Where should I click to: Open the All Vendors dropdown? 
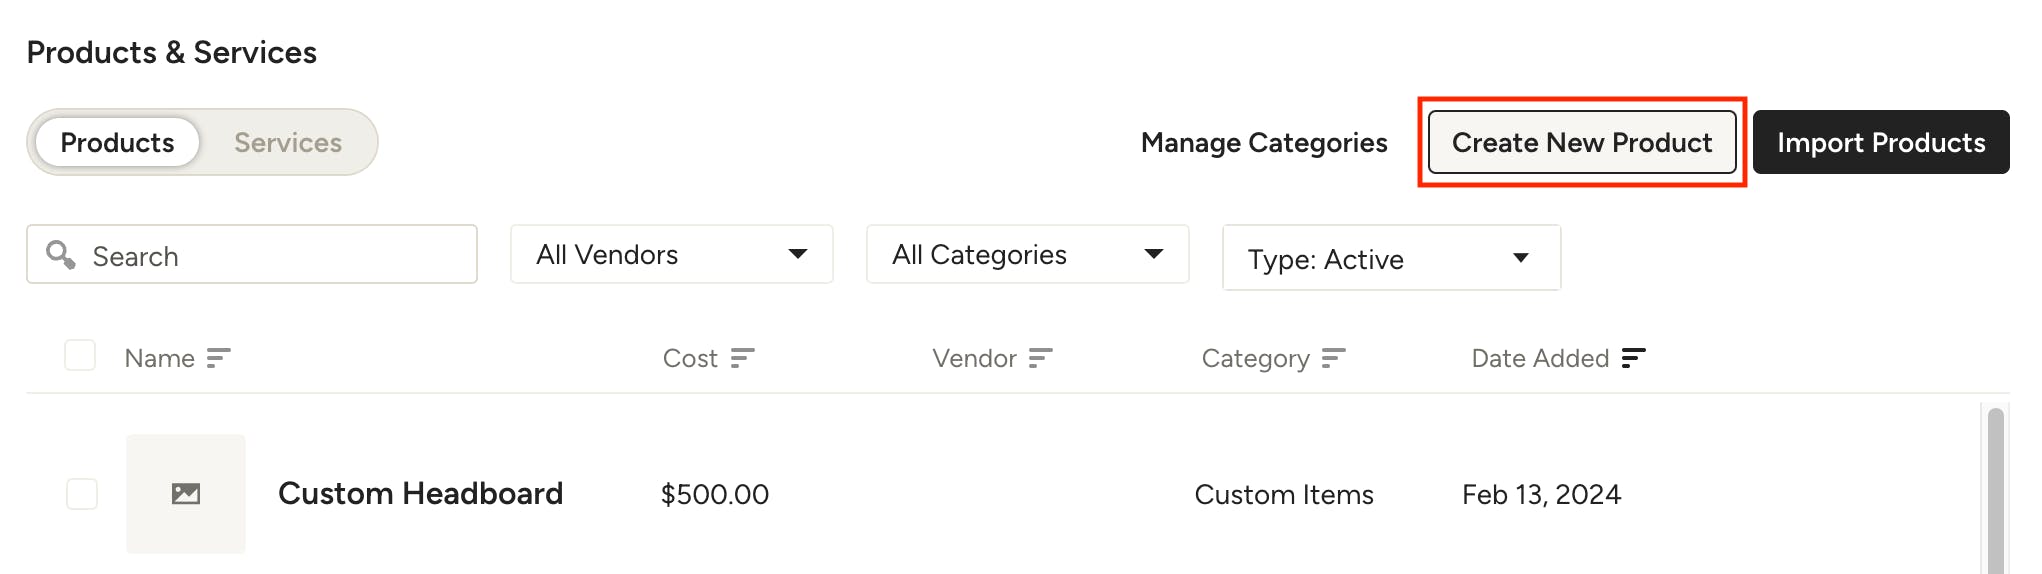tap(672, 254)
